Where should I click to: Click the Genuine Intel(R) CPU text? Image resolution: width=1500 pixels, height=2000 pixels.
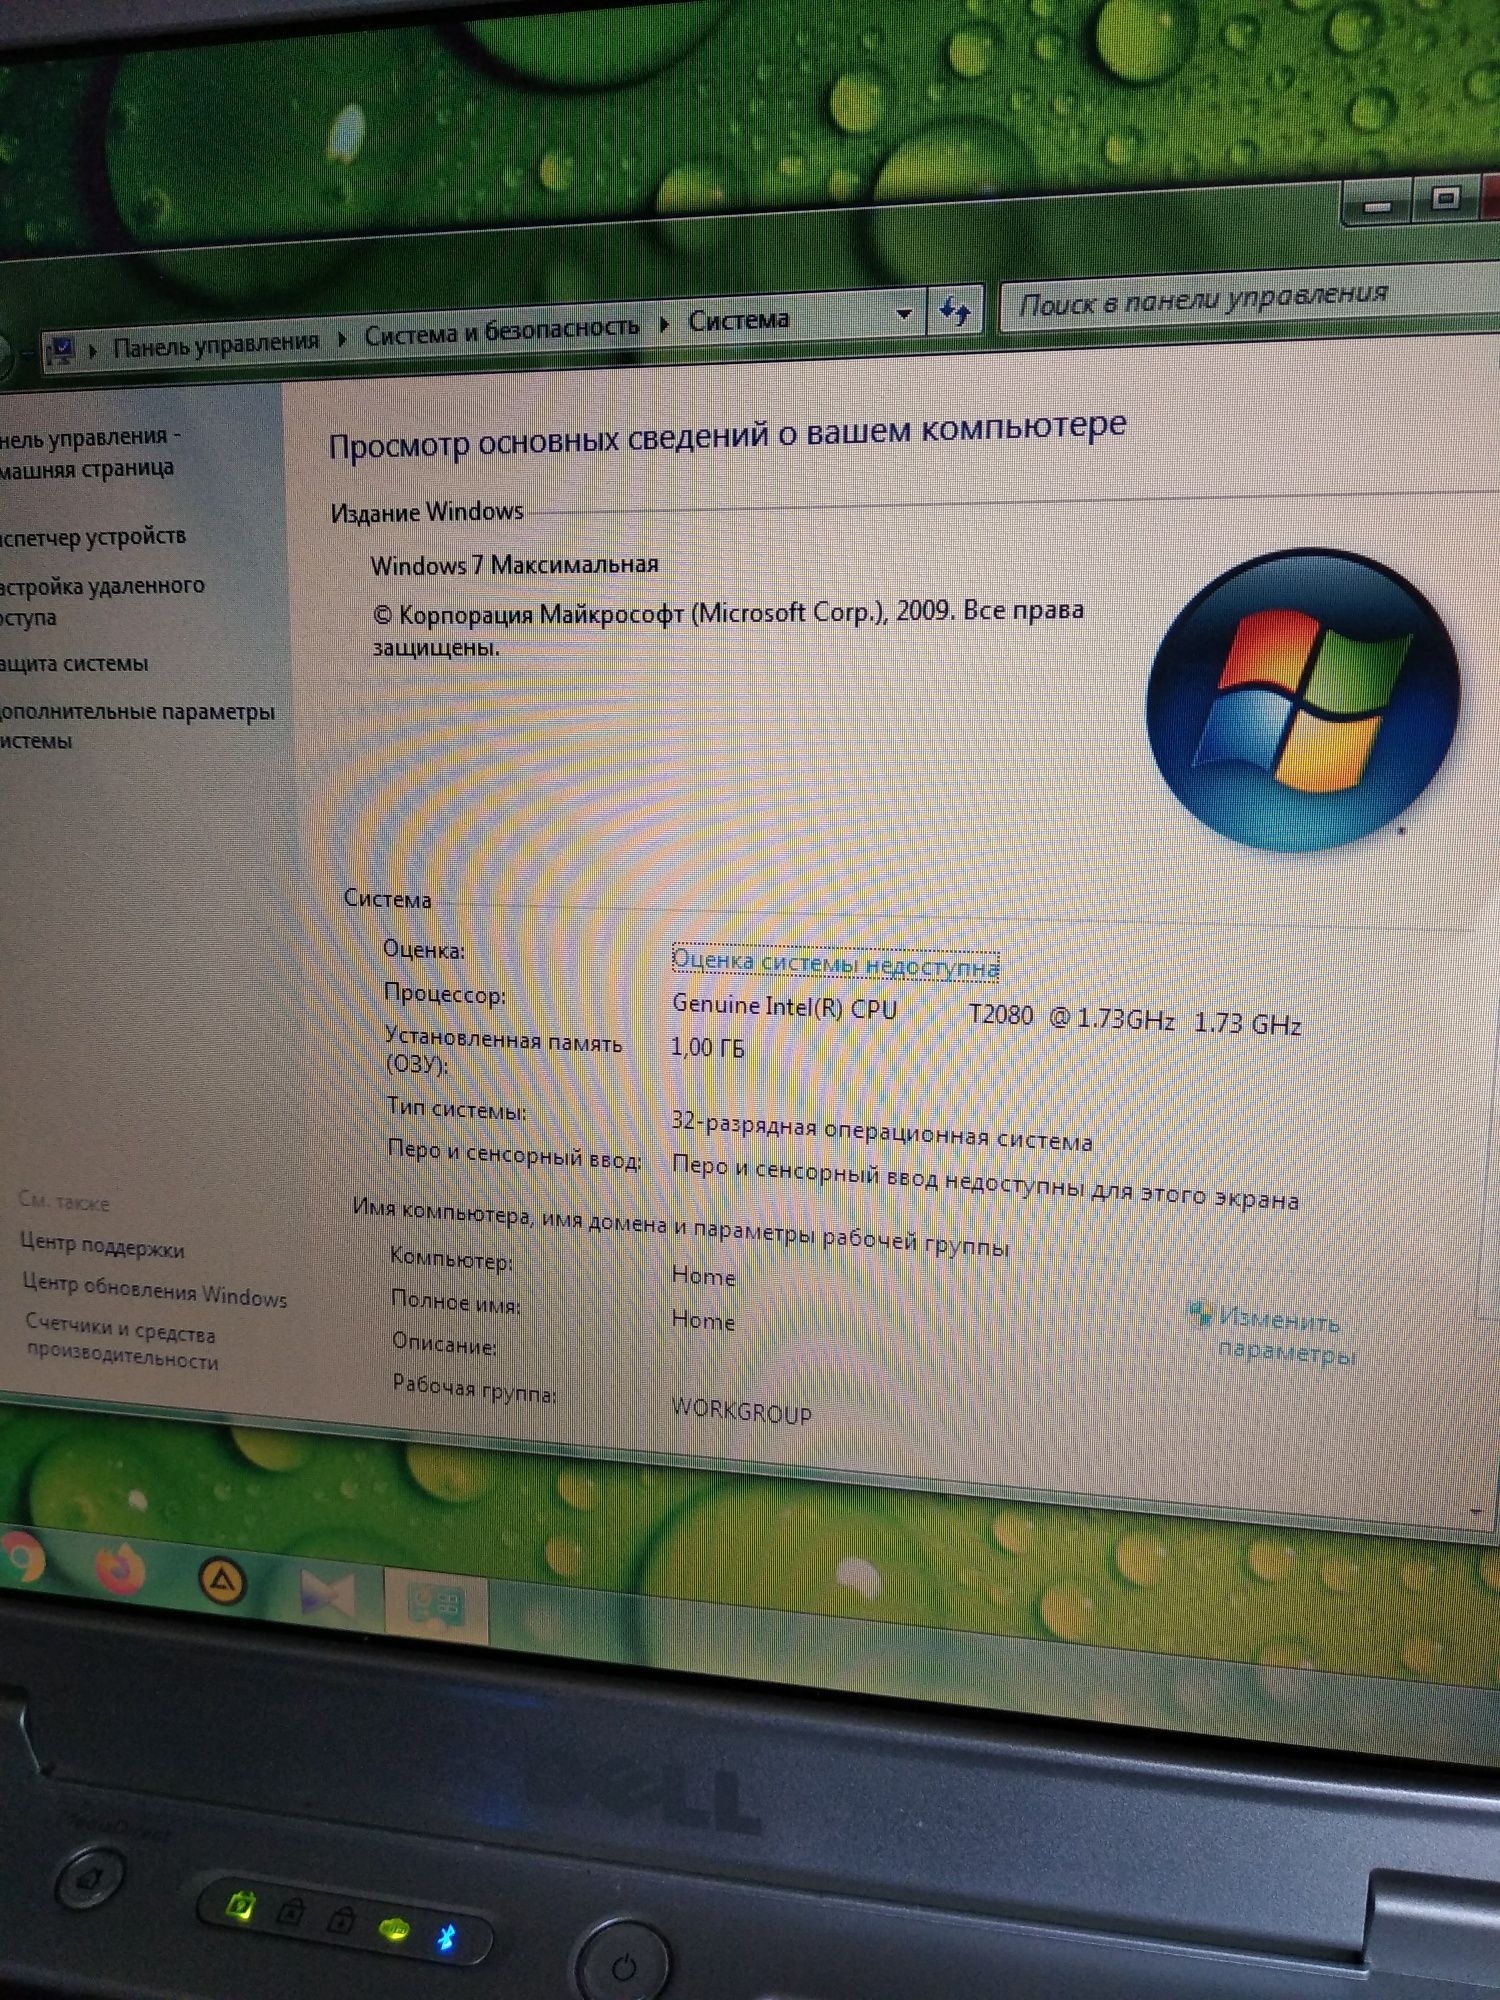(785, 1006)
